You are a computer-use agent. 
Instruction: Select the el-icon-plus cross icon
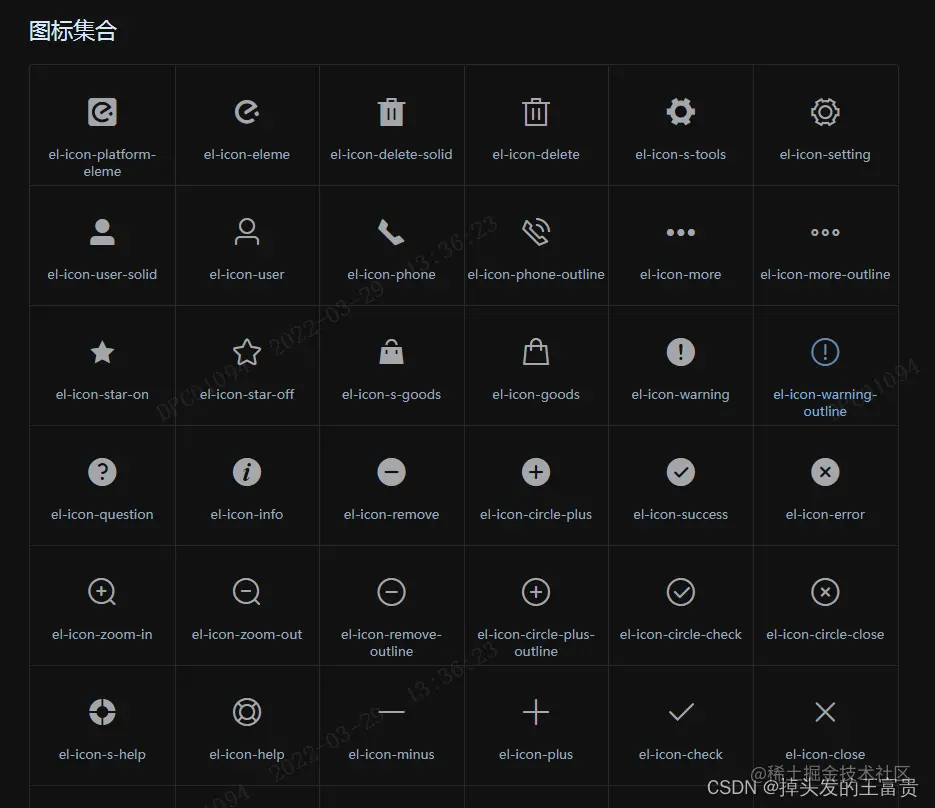[536, 712]
